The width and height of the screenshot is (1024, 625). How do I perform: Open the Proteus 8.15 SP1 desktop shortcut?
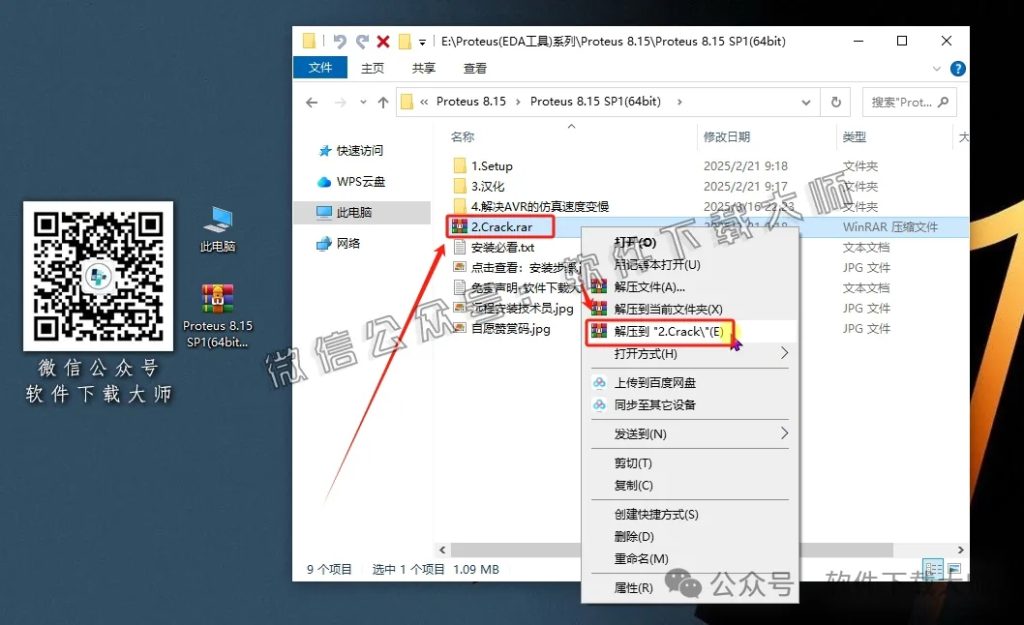[217, 298]
